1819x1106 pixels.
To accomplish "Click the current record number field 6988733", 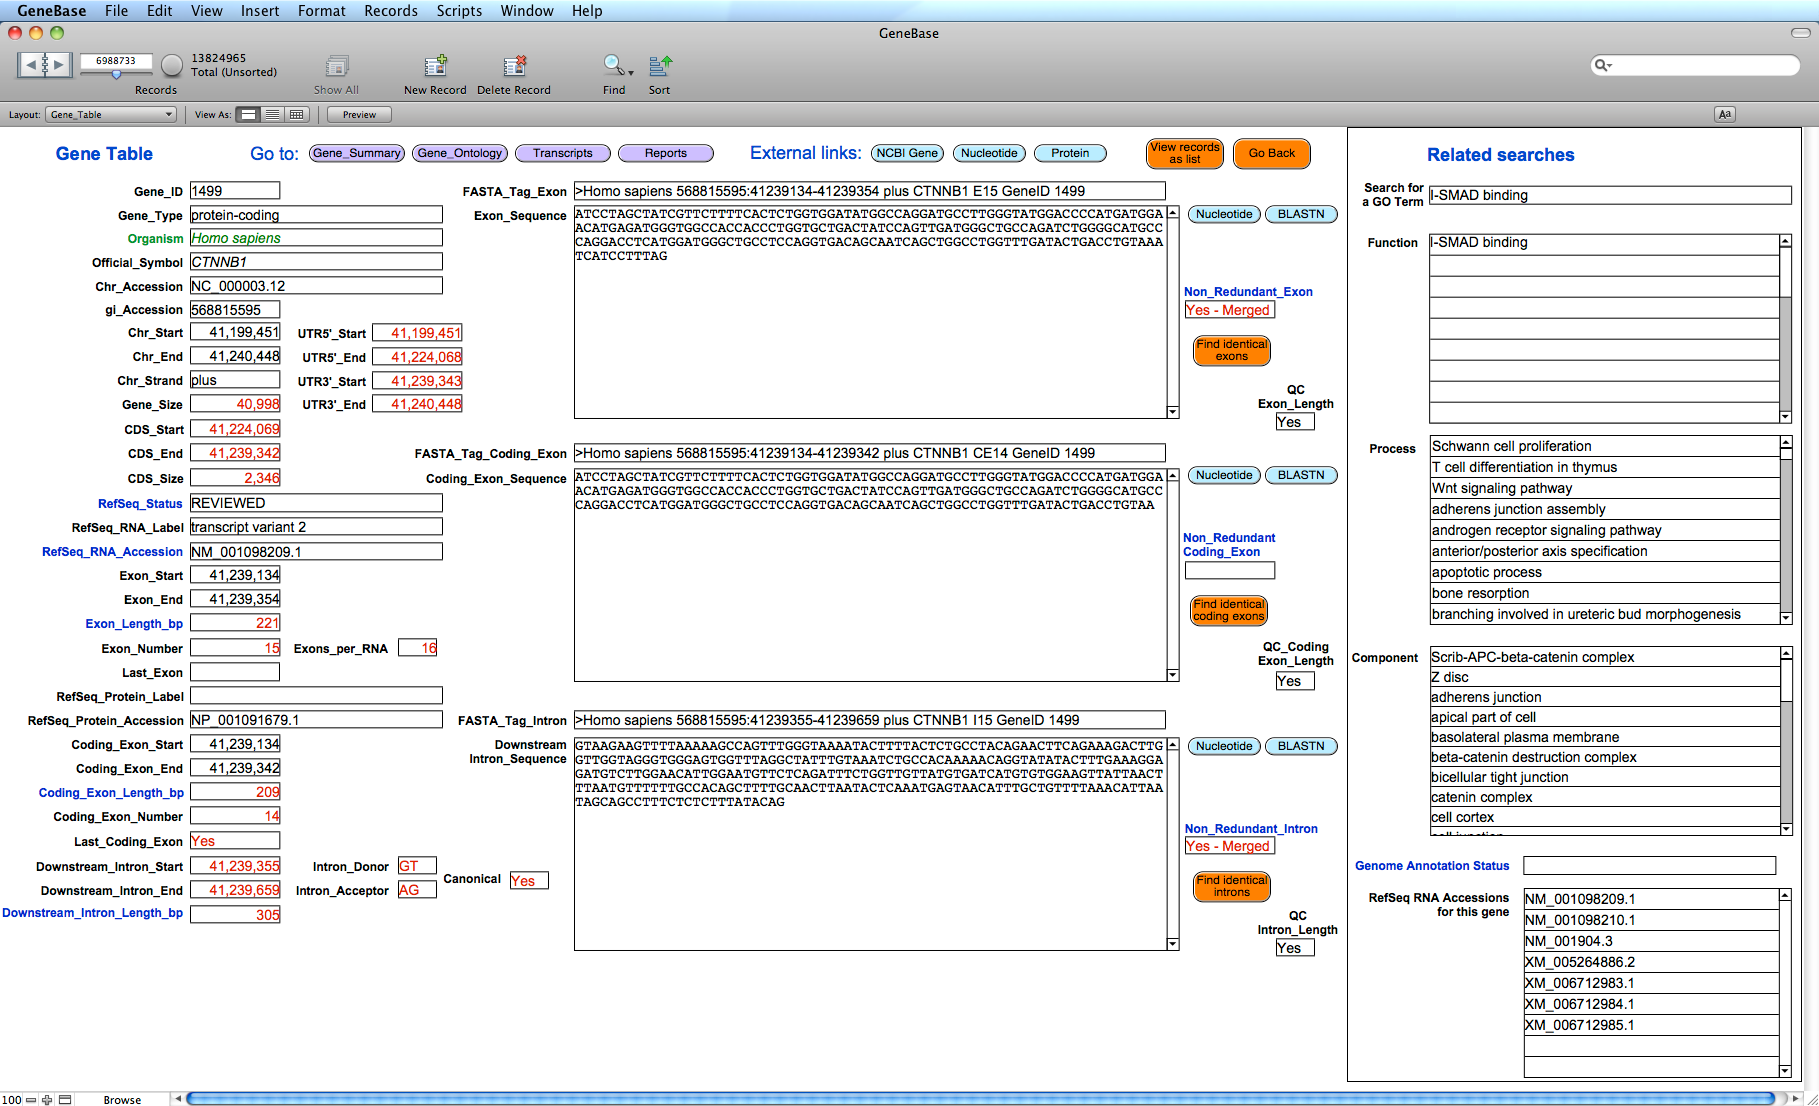I will pyautogui.click(x=116, y=61).
